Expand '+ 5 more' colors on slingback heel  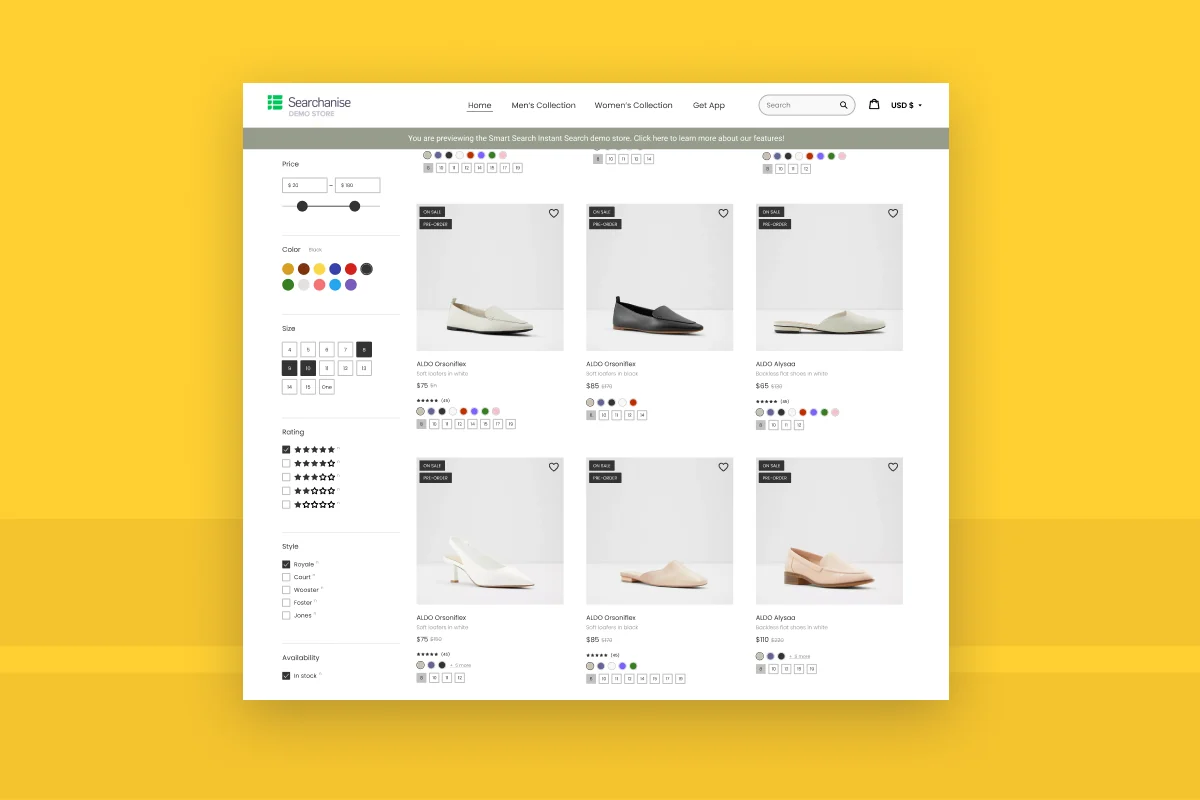click(x=460, y=665)
